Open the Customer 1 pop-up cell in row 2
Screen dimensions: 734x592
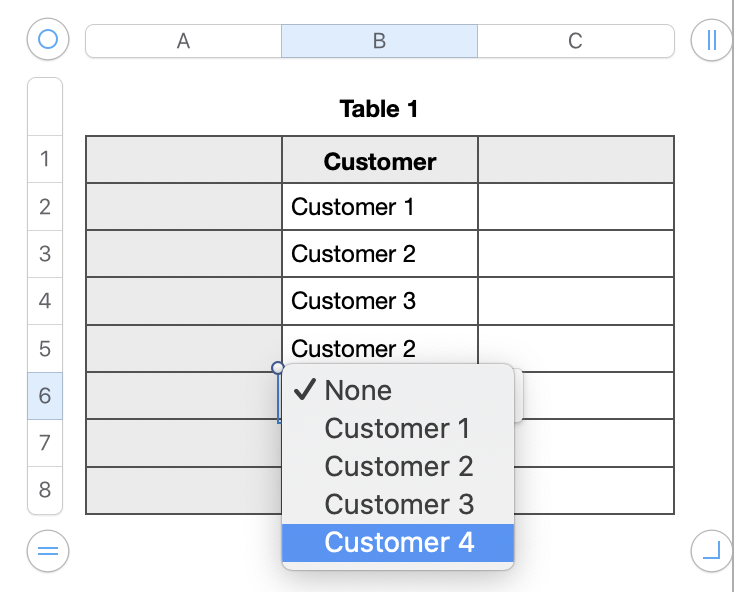(380, 207)
